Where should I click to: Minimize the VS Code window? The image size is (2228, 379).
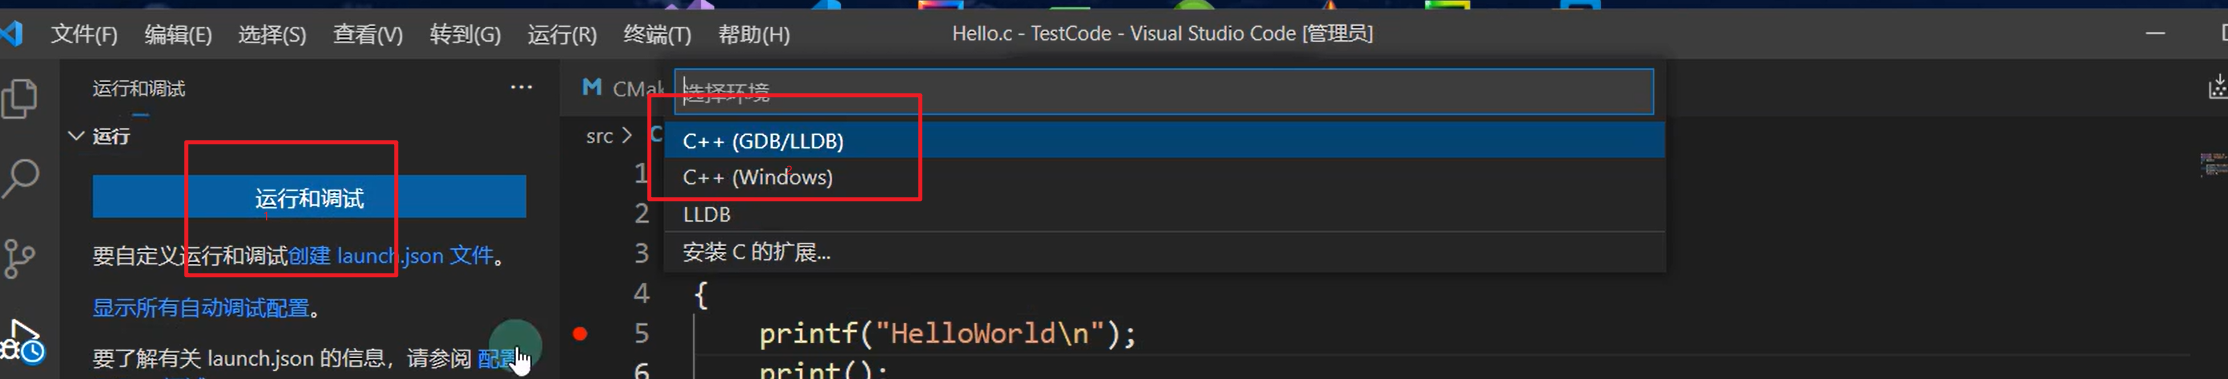tap(2155, 33)
